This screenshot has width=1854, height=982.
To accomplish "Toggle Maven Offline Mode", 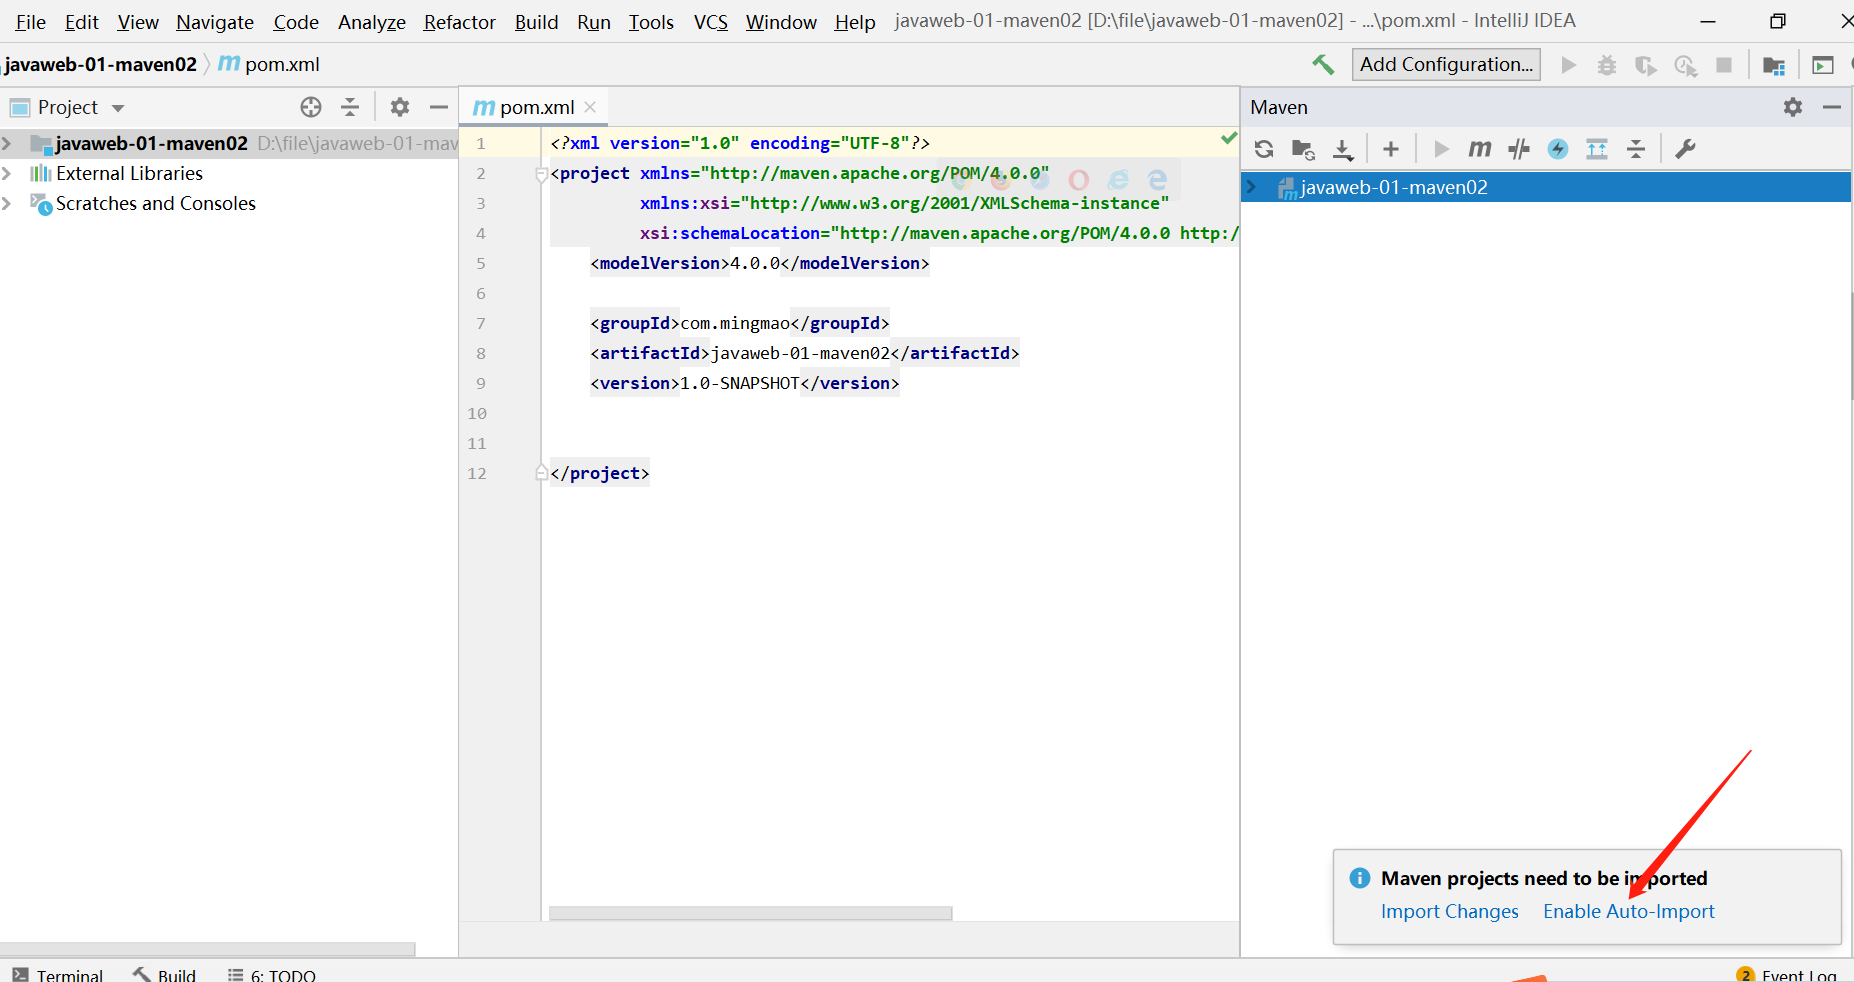I will click(x=1519, y=149).
